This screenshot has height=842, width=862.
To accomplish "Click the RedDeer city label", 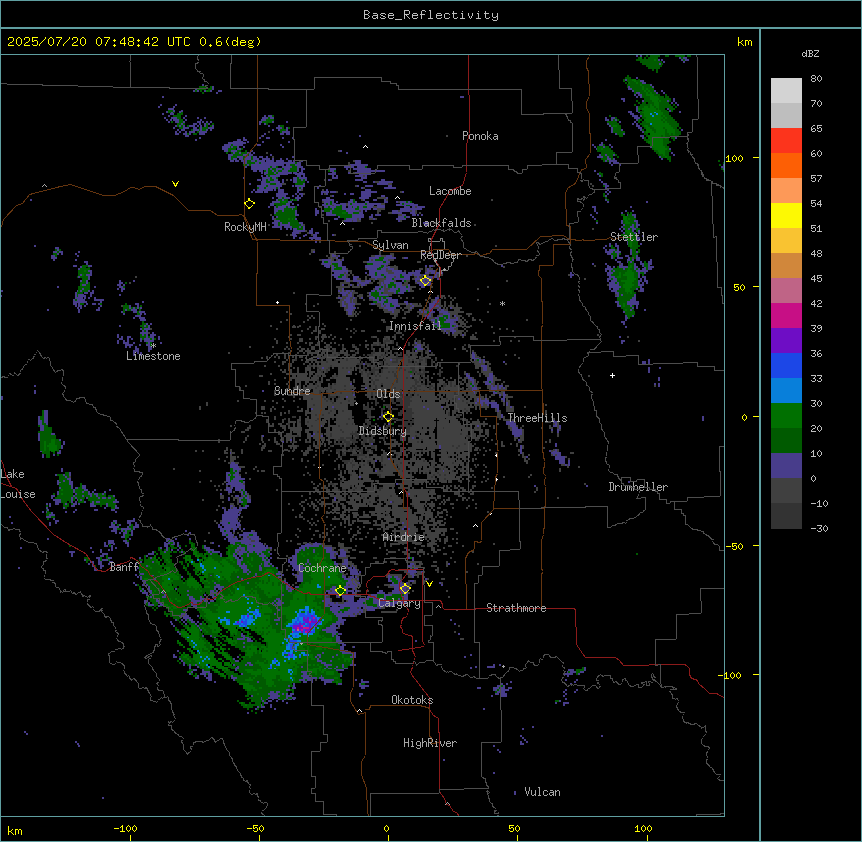I will (x=440, y=256).
